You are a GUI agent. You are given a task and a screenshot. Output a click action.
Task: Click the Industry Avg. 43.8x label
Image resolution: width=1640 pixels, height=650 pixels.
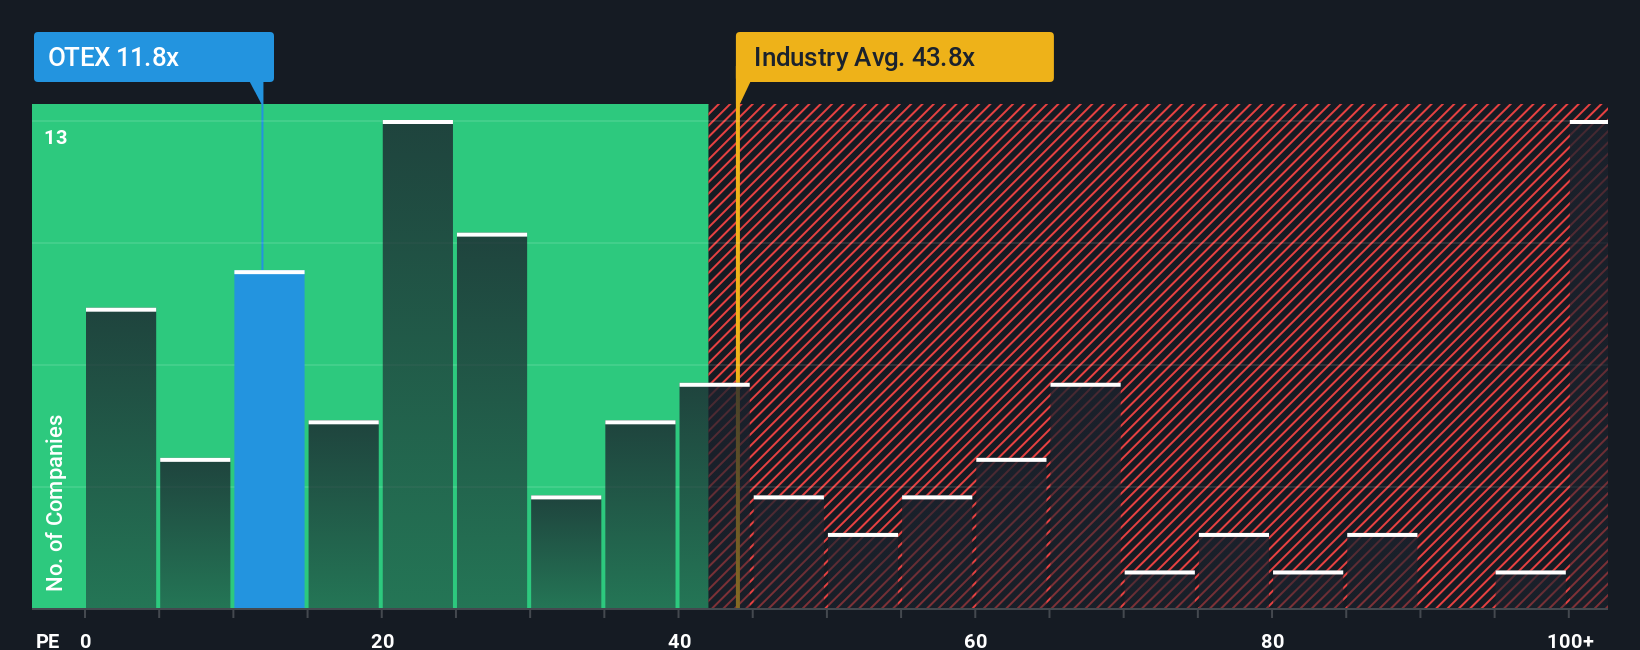pyautogui.click(x=894, y=57)
